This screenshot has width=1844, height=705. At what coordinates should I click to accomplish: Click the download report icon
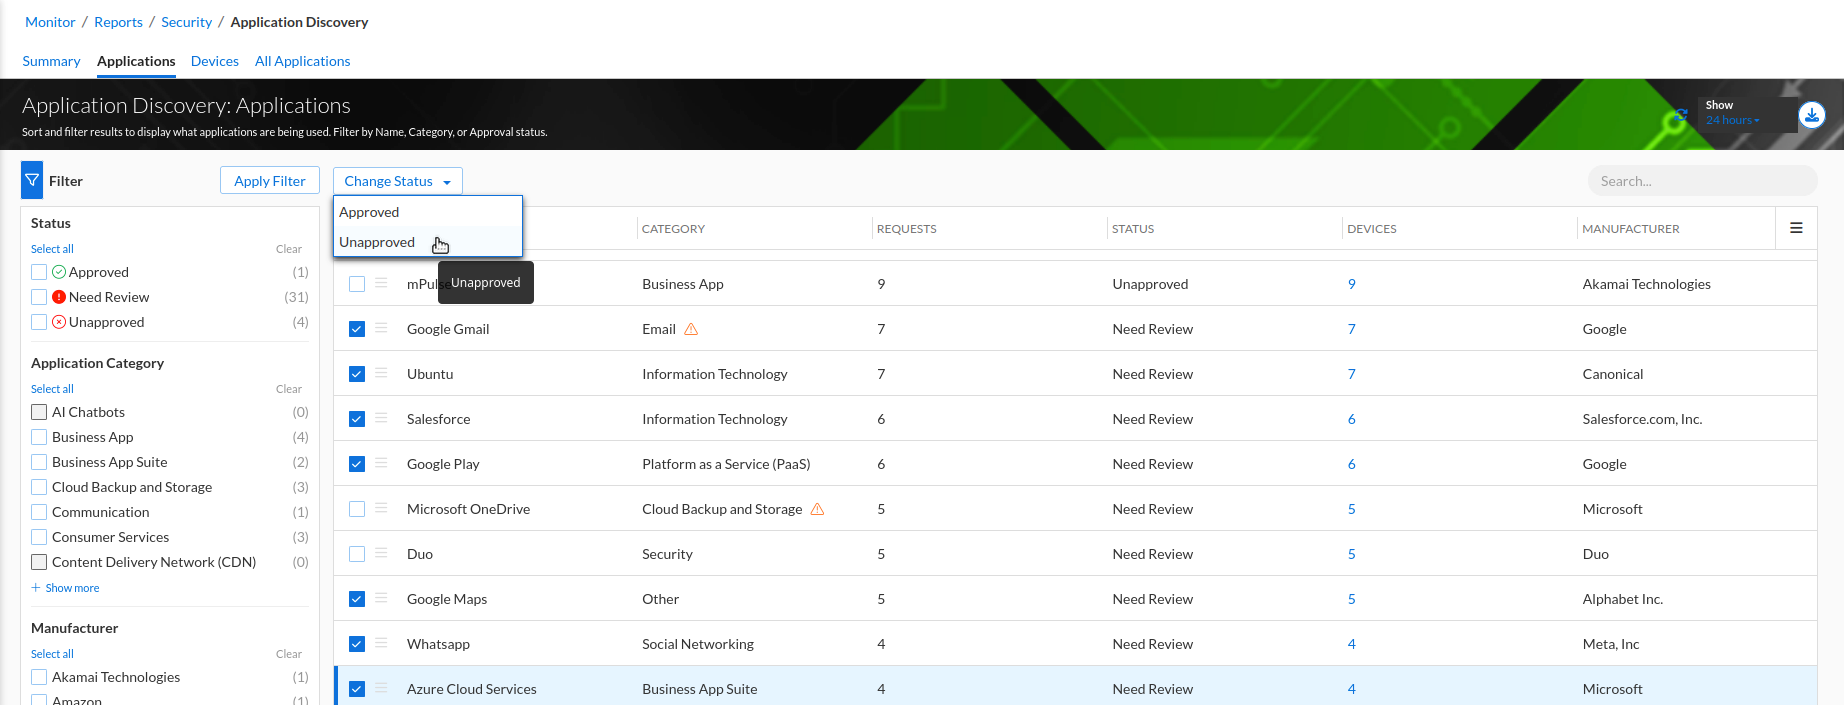1811,115
